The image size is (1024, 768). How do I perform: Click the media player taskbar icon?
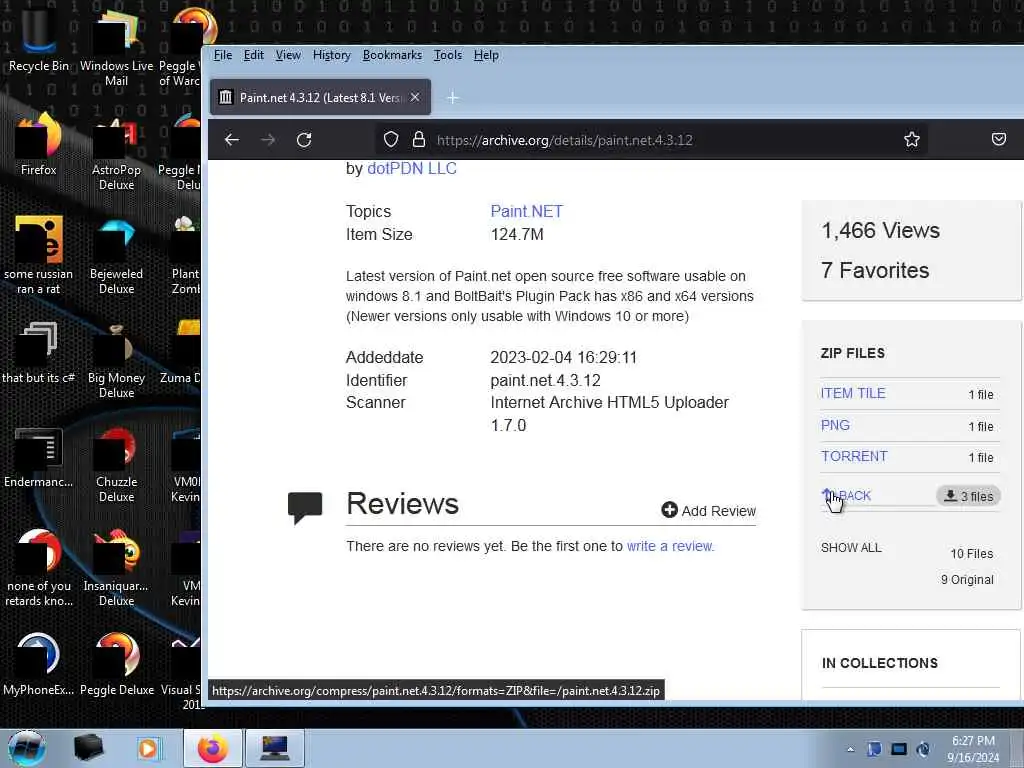[148, 748]
